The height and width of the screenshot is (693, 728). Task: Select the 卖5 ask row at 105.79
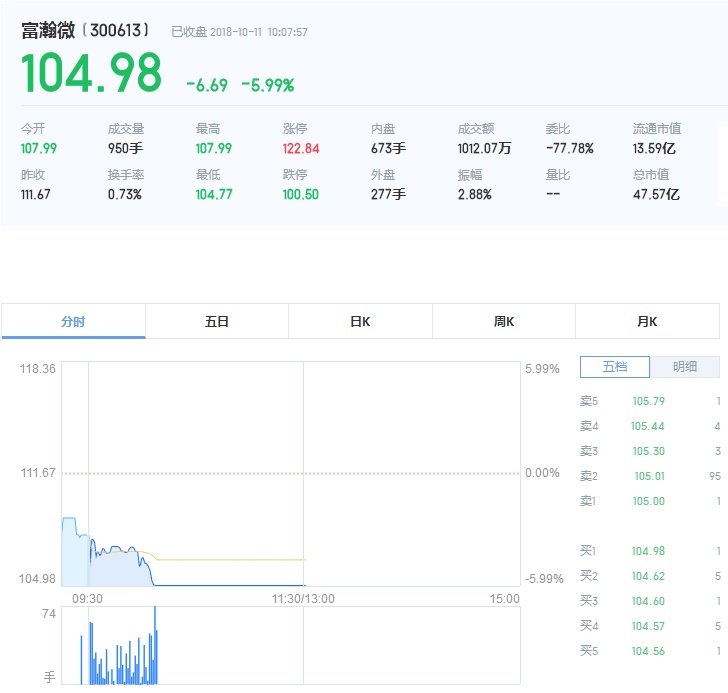coord(649,401)
